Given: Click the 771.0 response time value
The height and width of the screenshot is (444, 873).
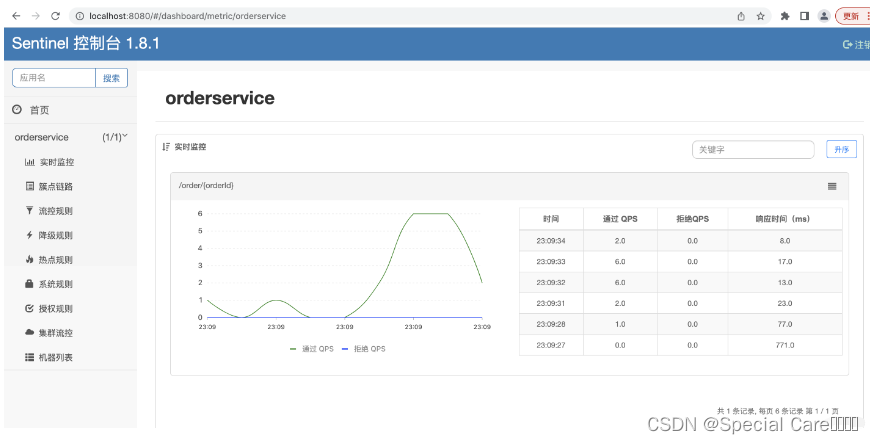Looking at the screenshot, I should [785, 345].
